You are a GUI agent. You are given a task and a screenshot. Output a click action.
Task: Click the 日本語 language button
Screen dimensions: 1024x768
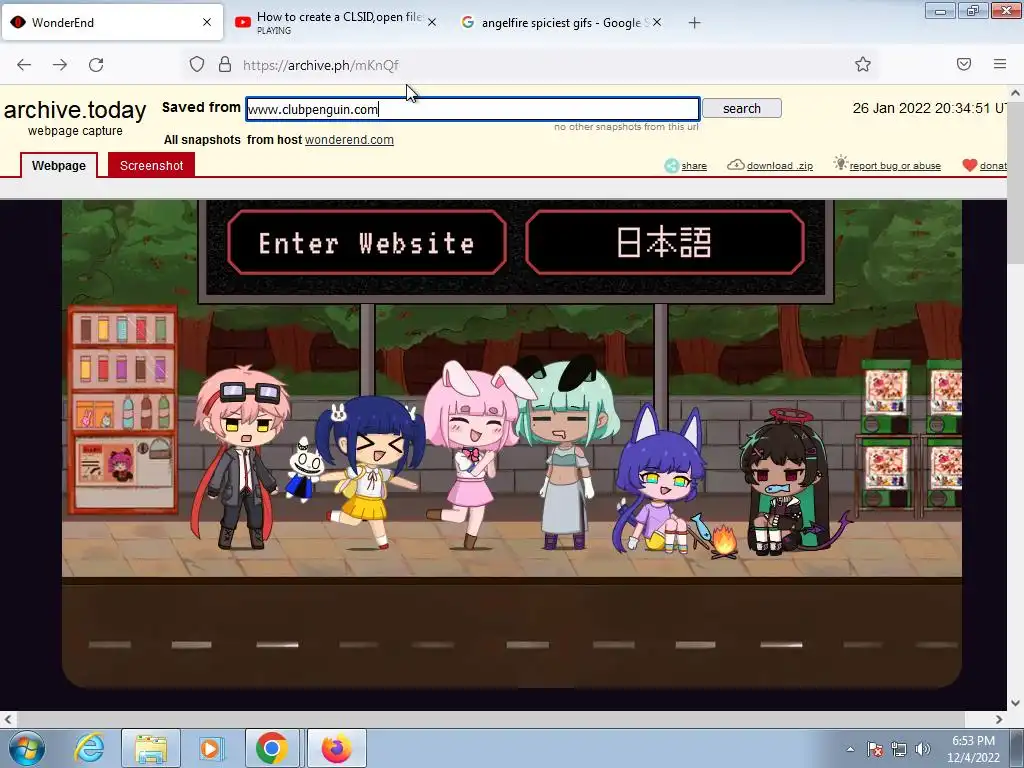pyautogui.click(x=664, y=242)
